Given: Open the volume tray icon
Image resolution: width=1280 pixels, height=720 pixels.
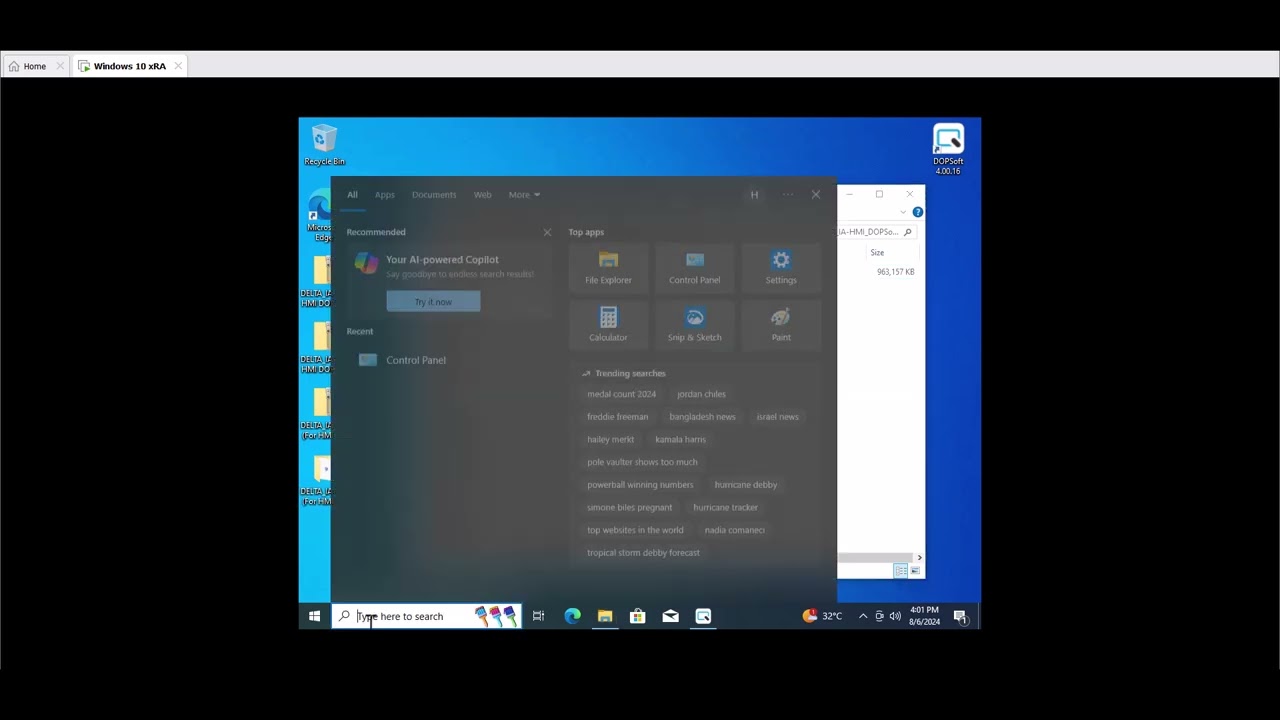Looking at the screenshot, I should click(x=895, y=616).
